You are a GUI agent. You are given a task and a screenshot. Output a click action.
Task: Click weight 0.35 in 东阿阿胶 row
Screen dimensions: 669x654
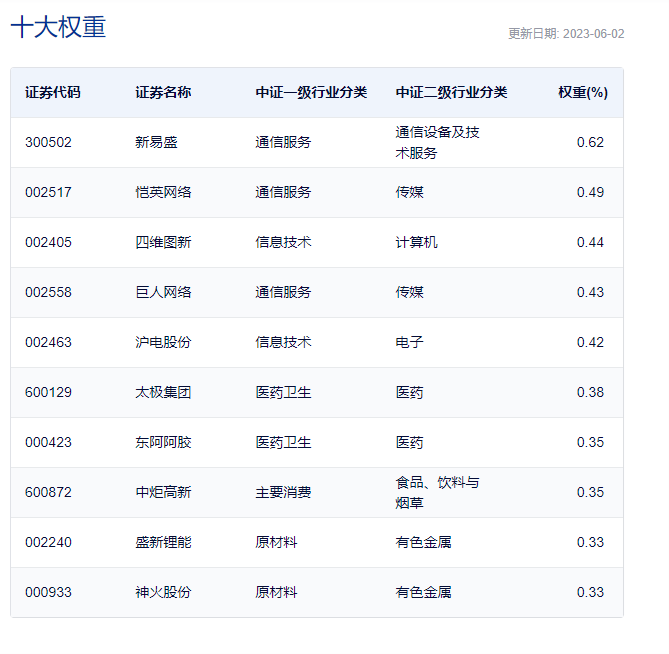(x=590, y=442)
